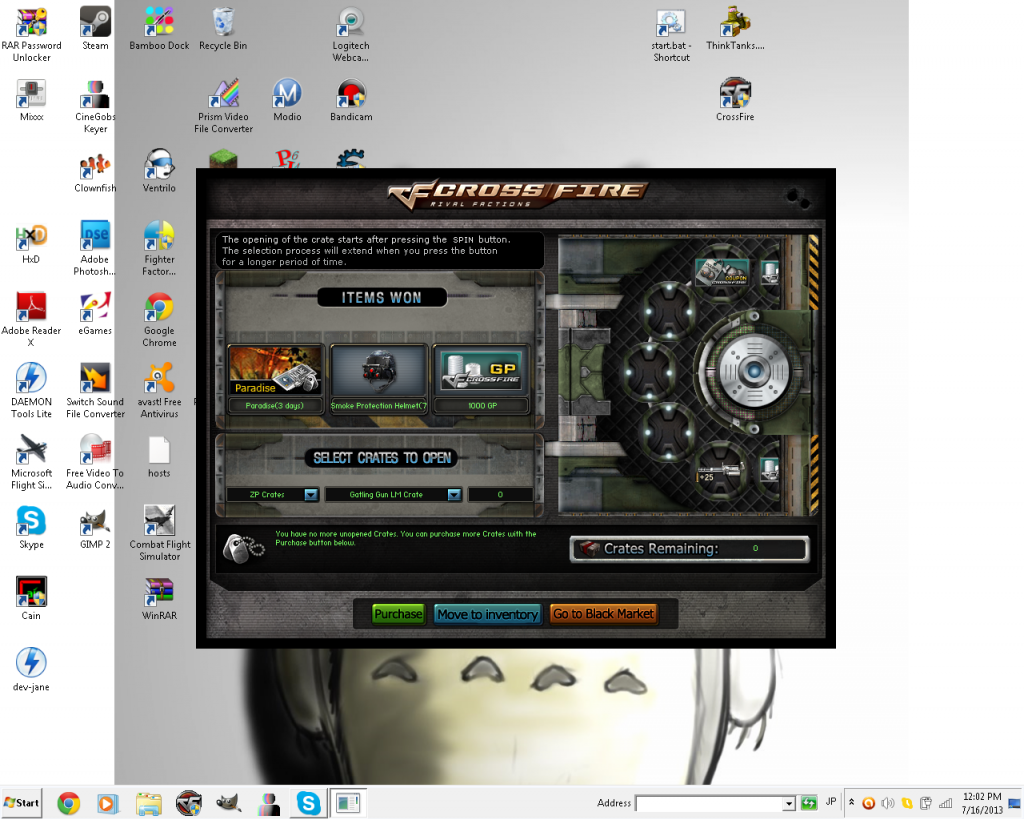Click the GP canister icon beside the coupon slot
Image resolution: width=1024 pixels, height=819 pixels.
click(x=769, y=271)
